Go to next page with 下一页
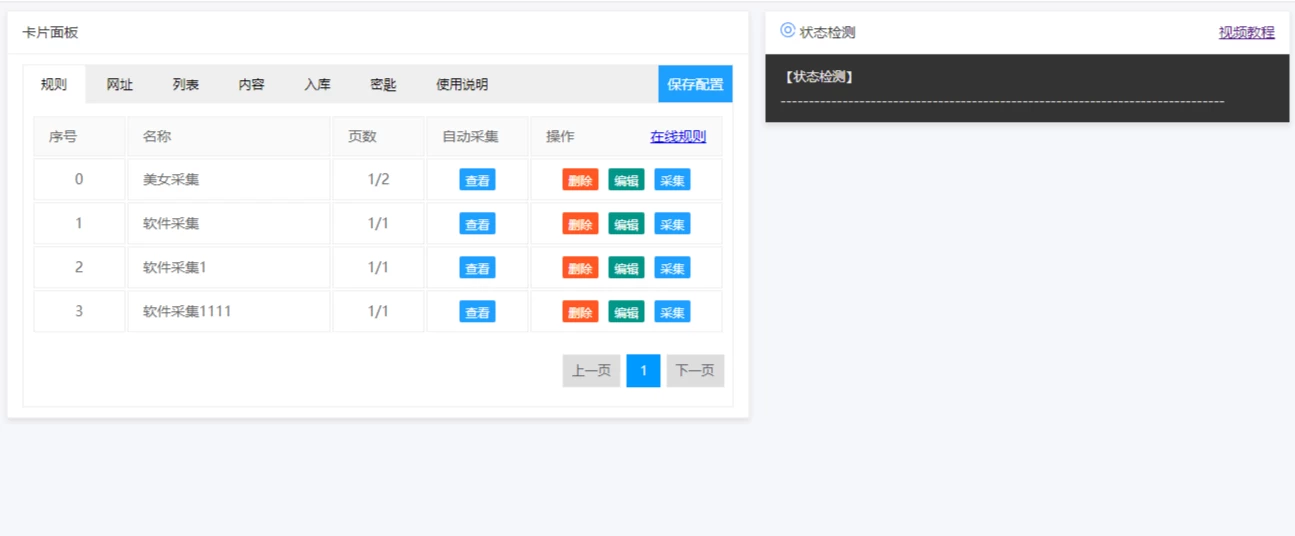Viewport: 1295px width, 536px height. click(x=695, y=371)
